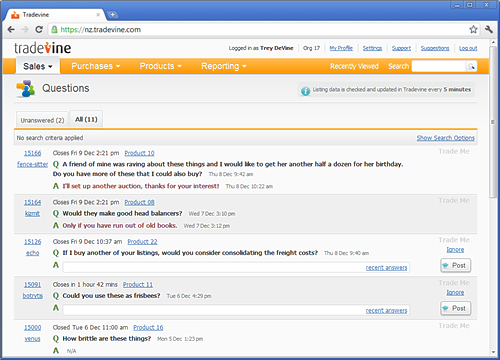Close the Tradevine browser tab

click(98, 15)
